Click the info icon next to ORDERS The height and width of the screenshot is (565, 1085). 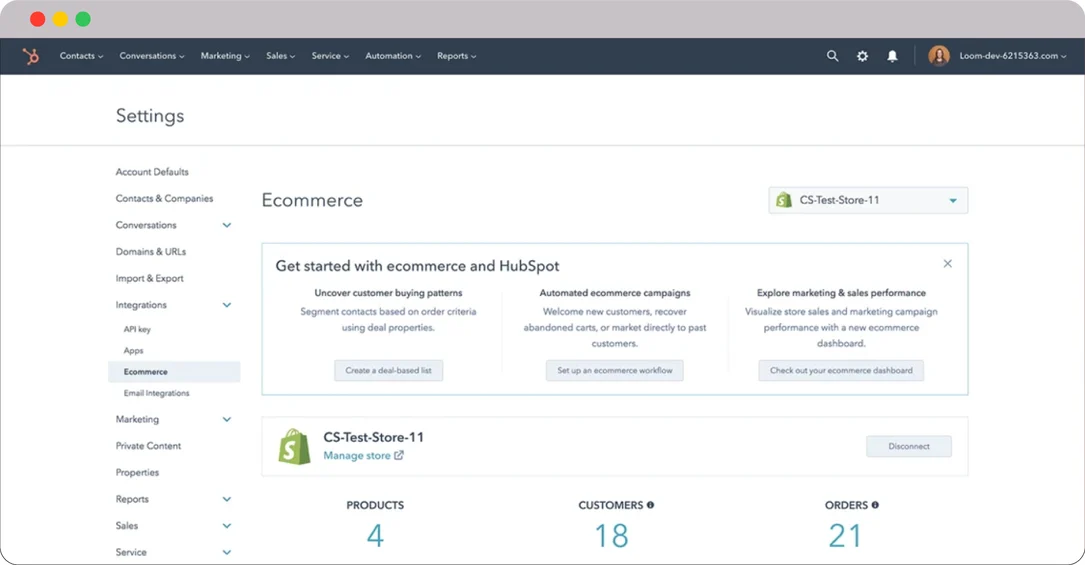[875, 505]
